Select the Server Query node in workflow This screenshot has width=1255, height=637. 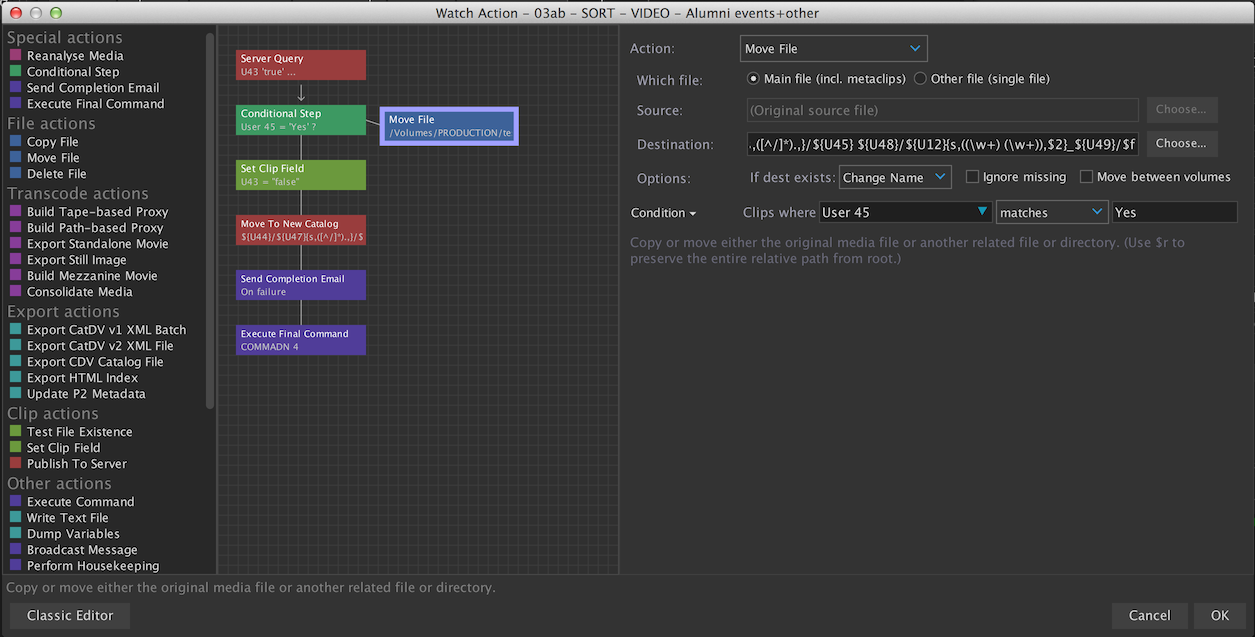tap(301, 65)
